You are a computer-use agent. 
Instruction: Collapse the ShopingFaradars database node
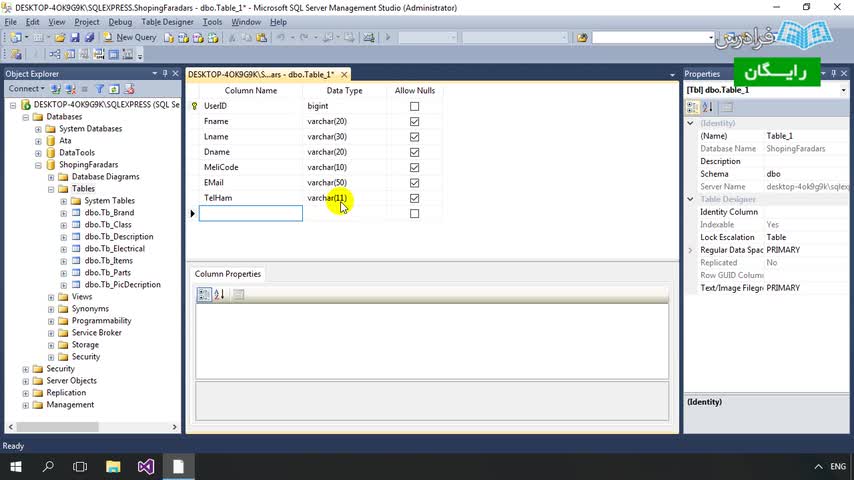(38, 165)
